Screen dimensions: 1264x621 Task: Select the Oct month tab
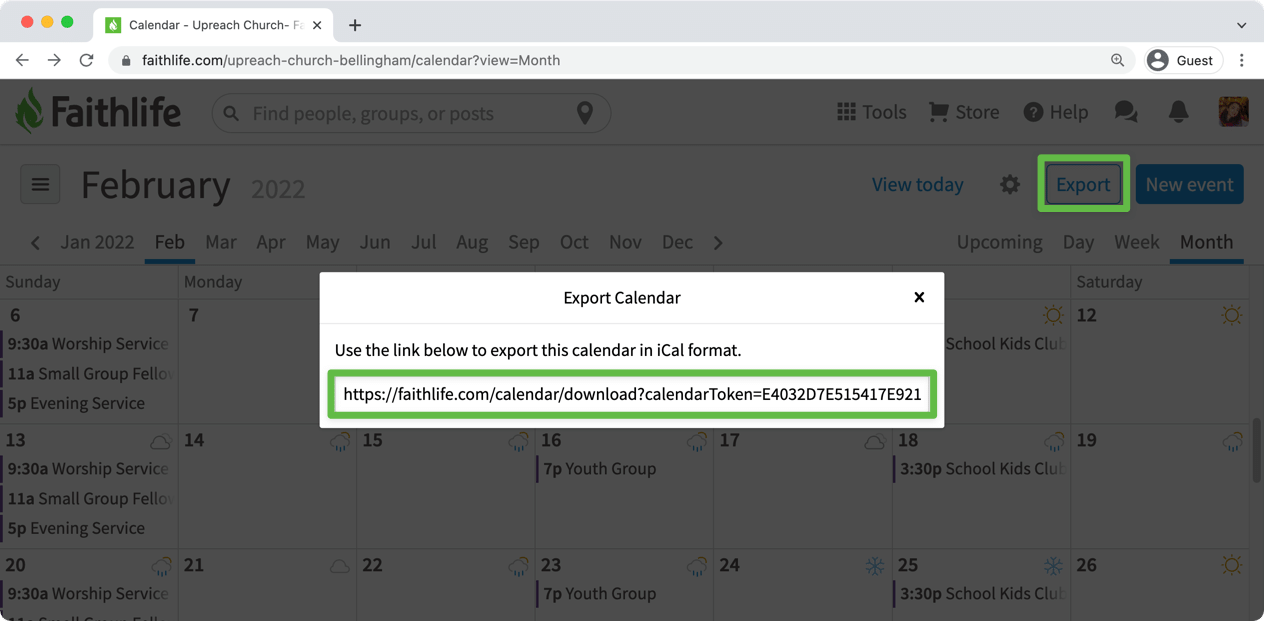click(574, 242)
